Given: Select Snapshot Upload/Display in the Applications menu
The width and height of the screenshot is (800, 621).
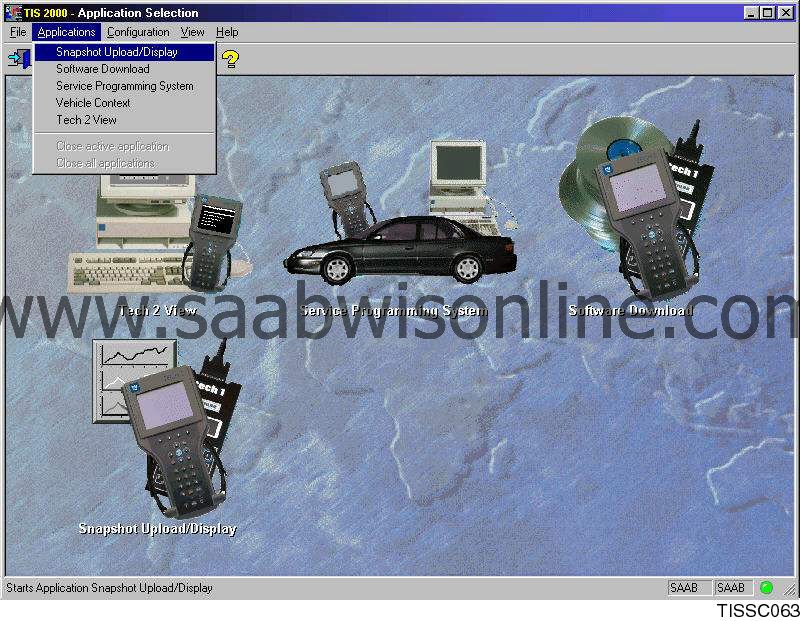Looking at the screenshot, I should click(116, 52).
